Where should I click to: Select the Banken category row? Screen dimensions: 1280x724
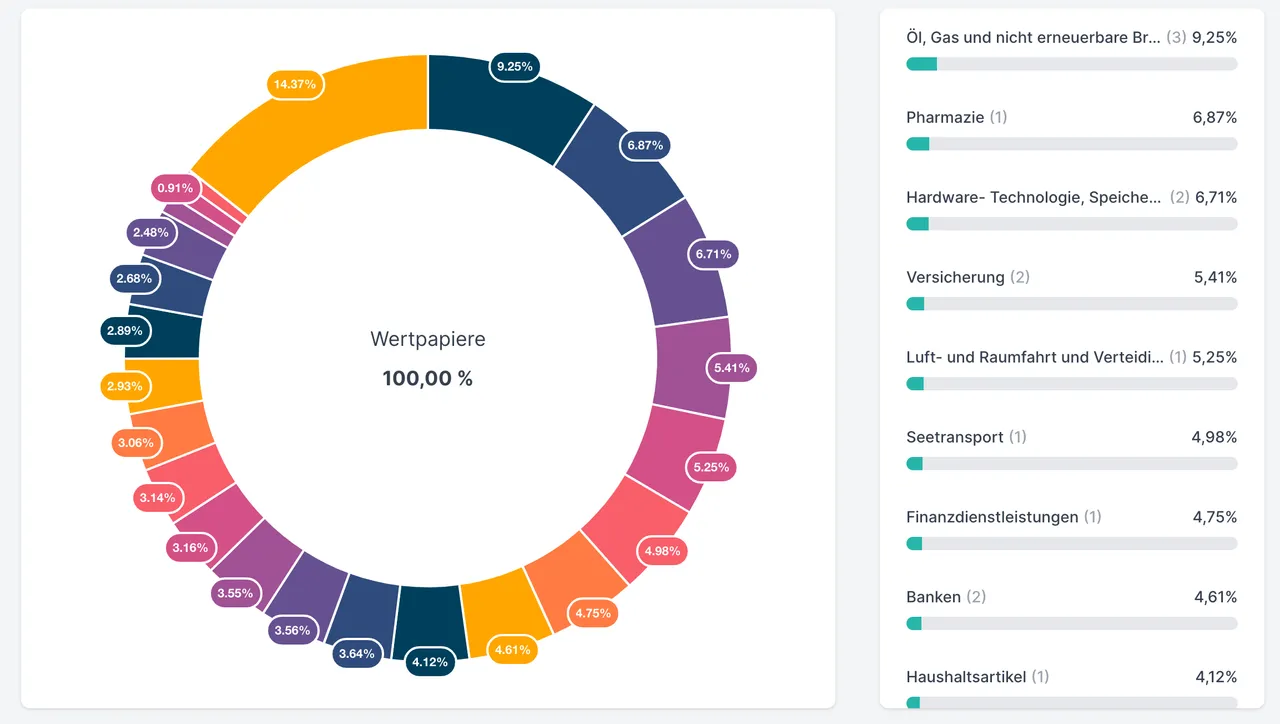(x=1071, y=610)
